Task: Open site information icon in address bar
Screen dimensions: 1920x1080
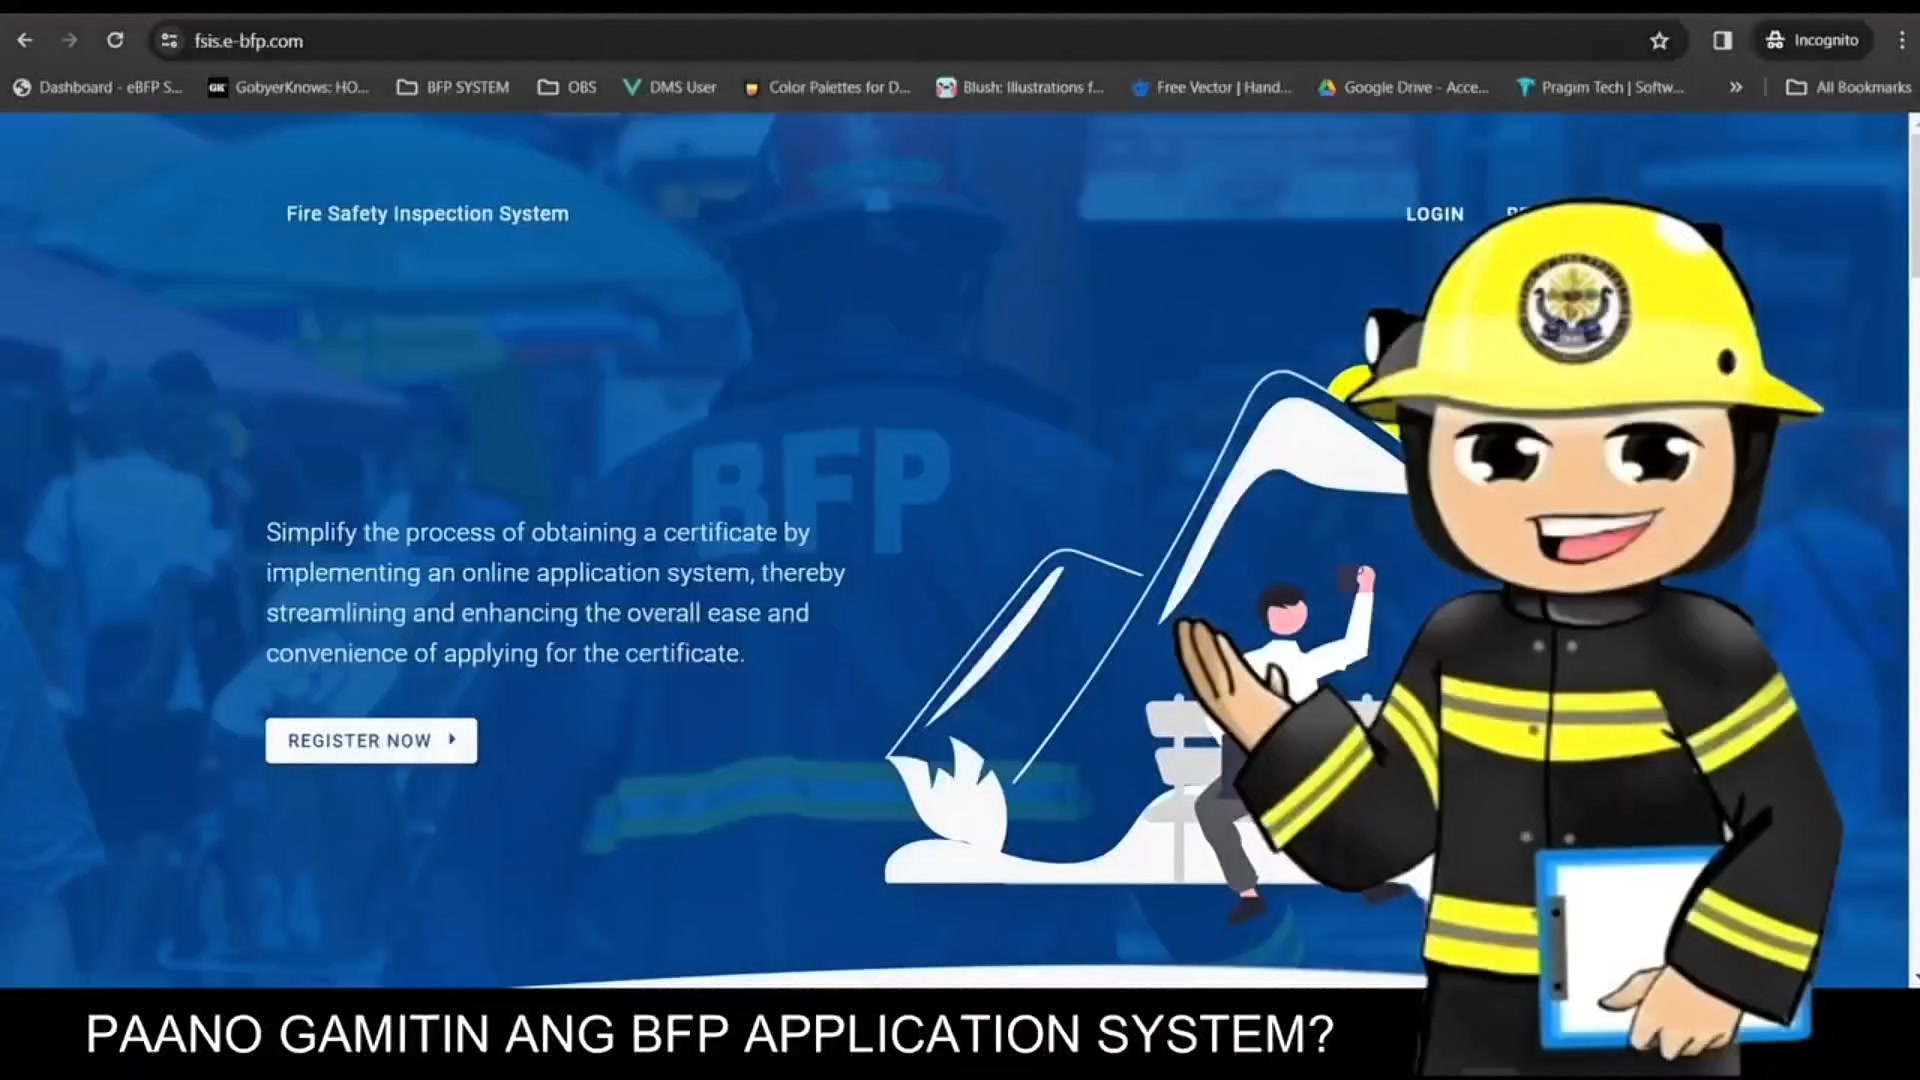Action: pos(169,40)
